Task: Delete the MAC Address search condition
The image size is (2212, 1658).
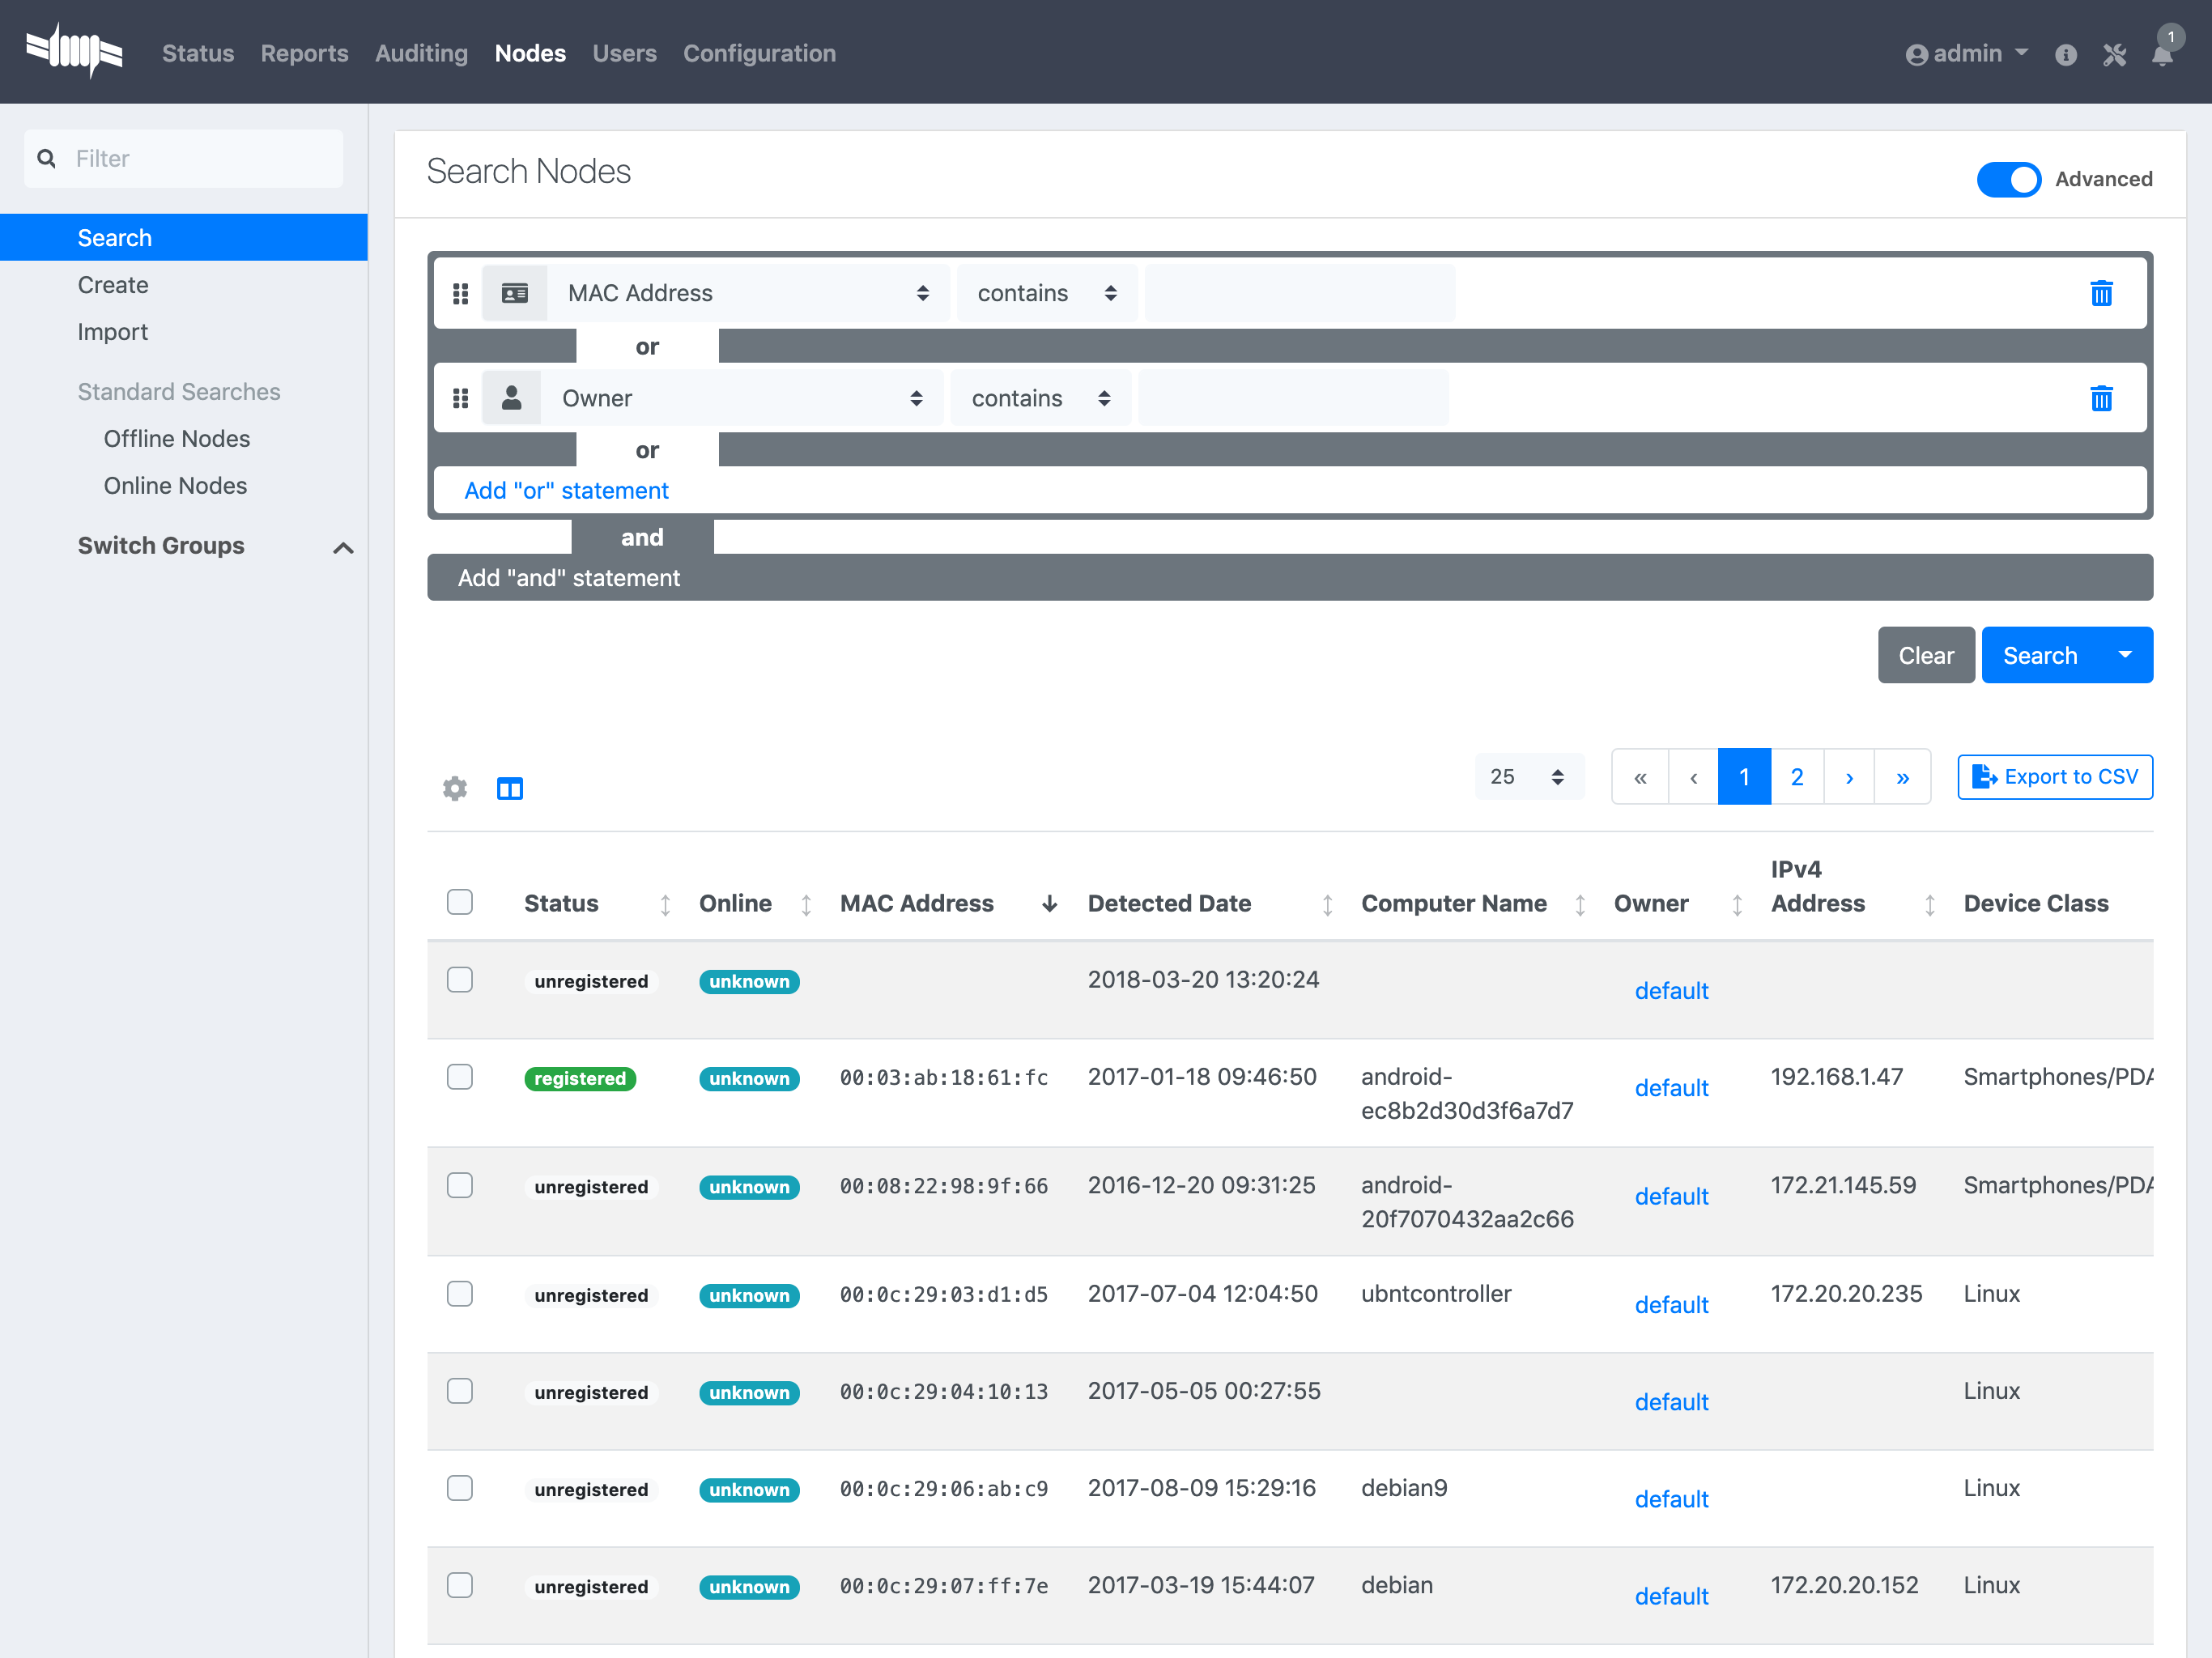Action: coord(2101,293)
